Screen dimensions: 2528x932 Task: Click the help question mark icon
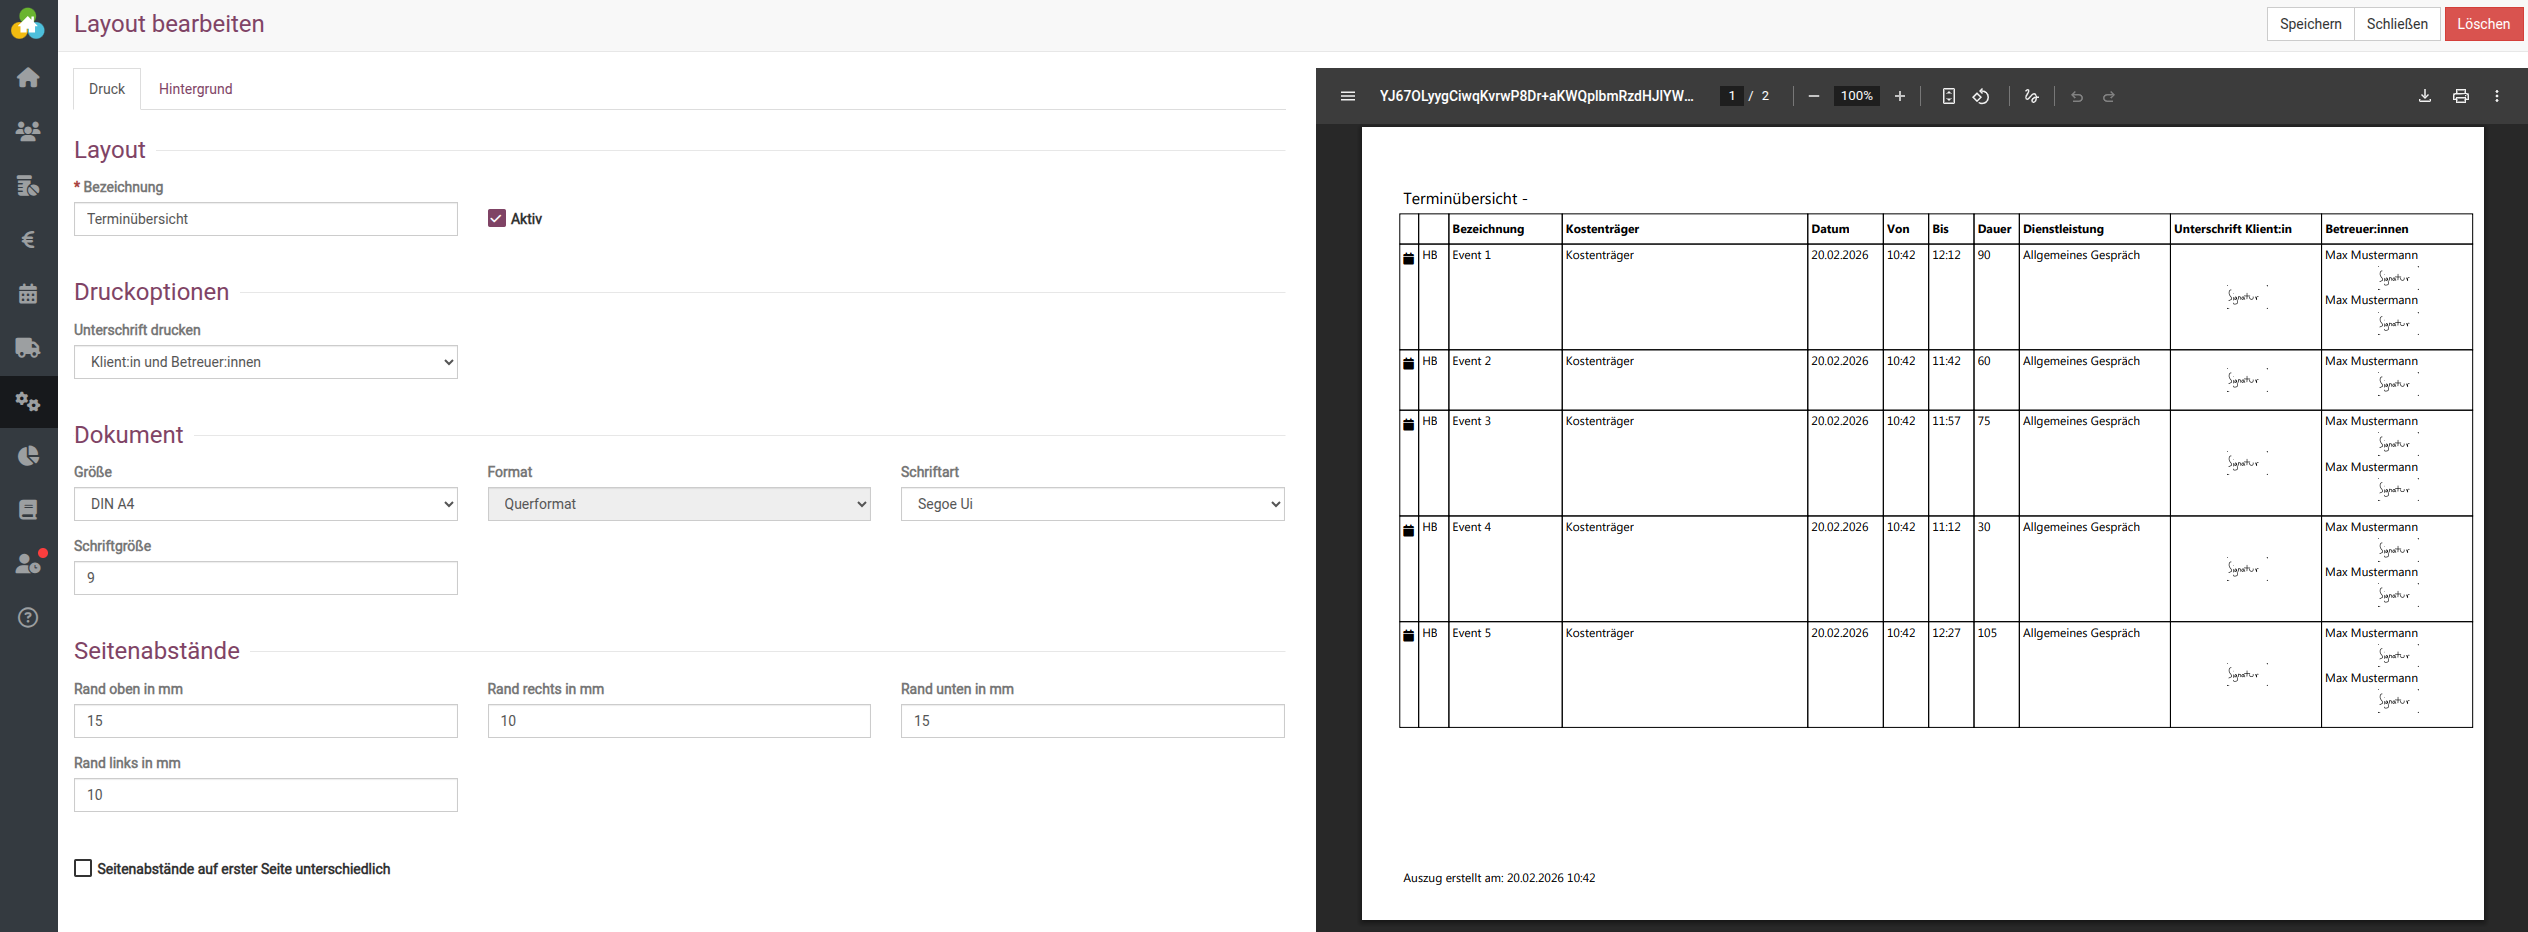coord(28,618)
